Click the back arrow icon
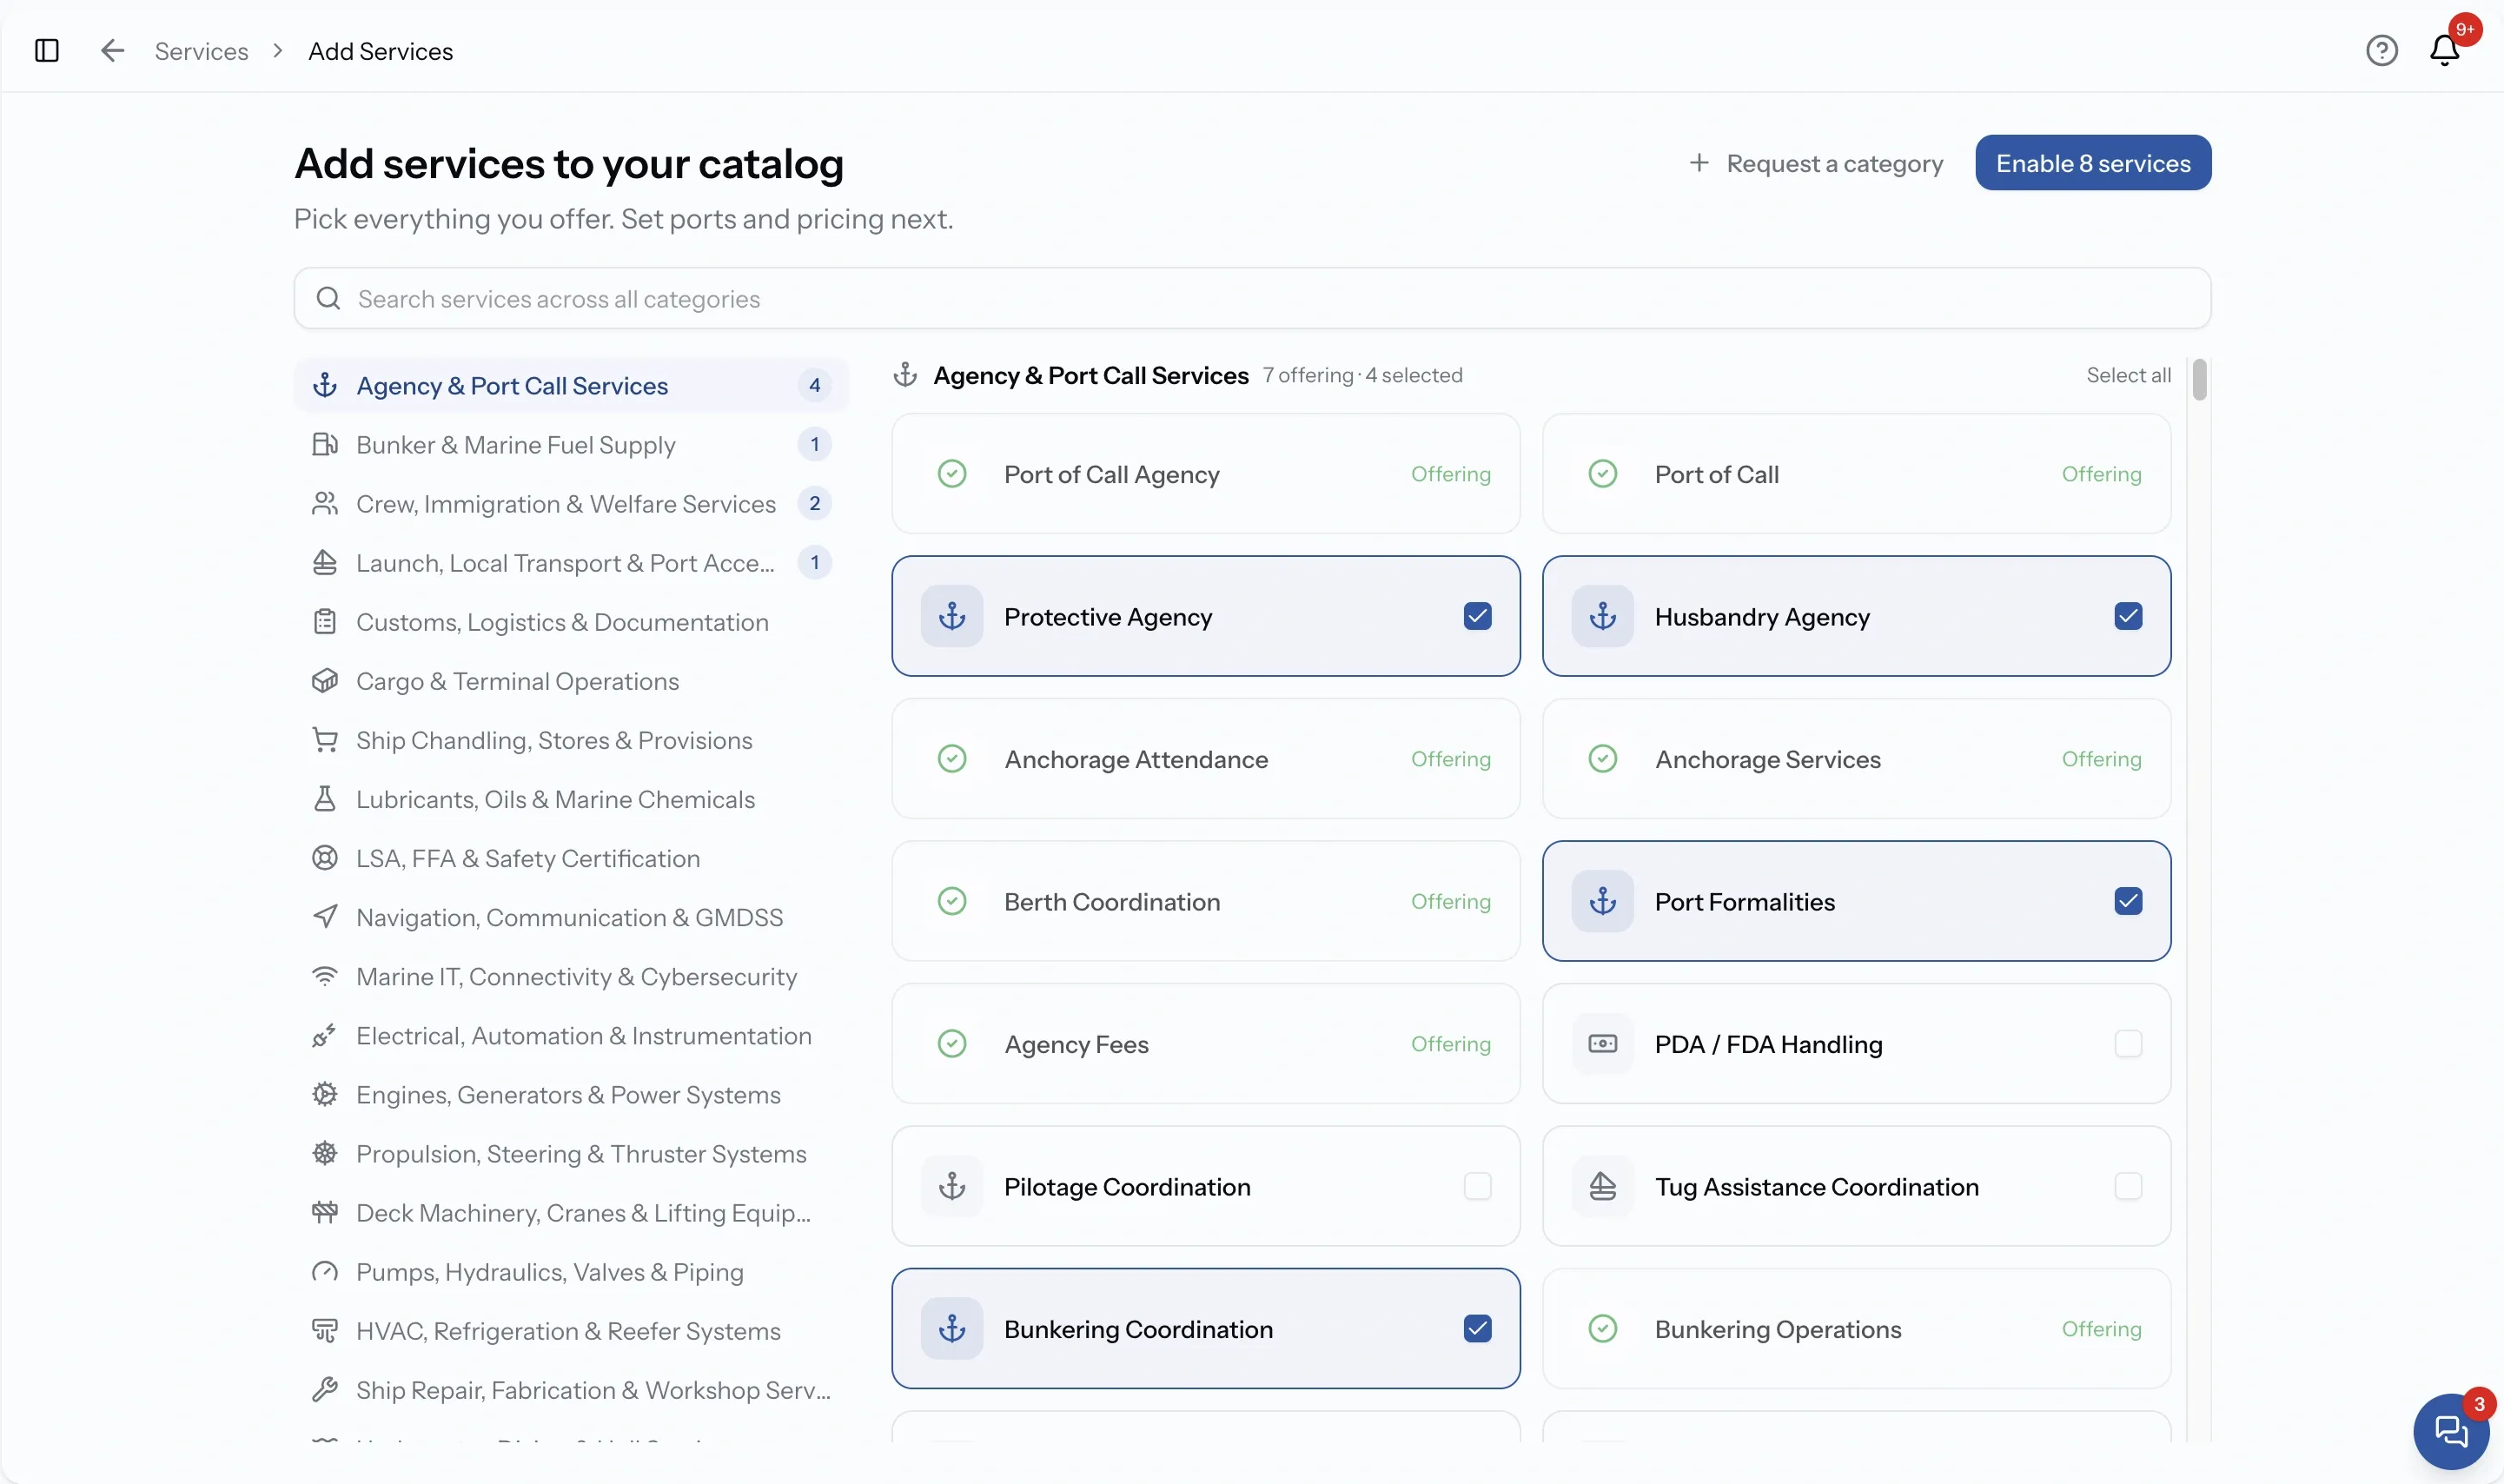2504x1484 pixels. point(112,50)
